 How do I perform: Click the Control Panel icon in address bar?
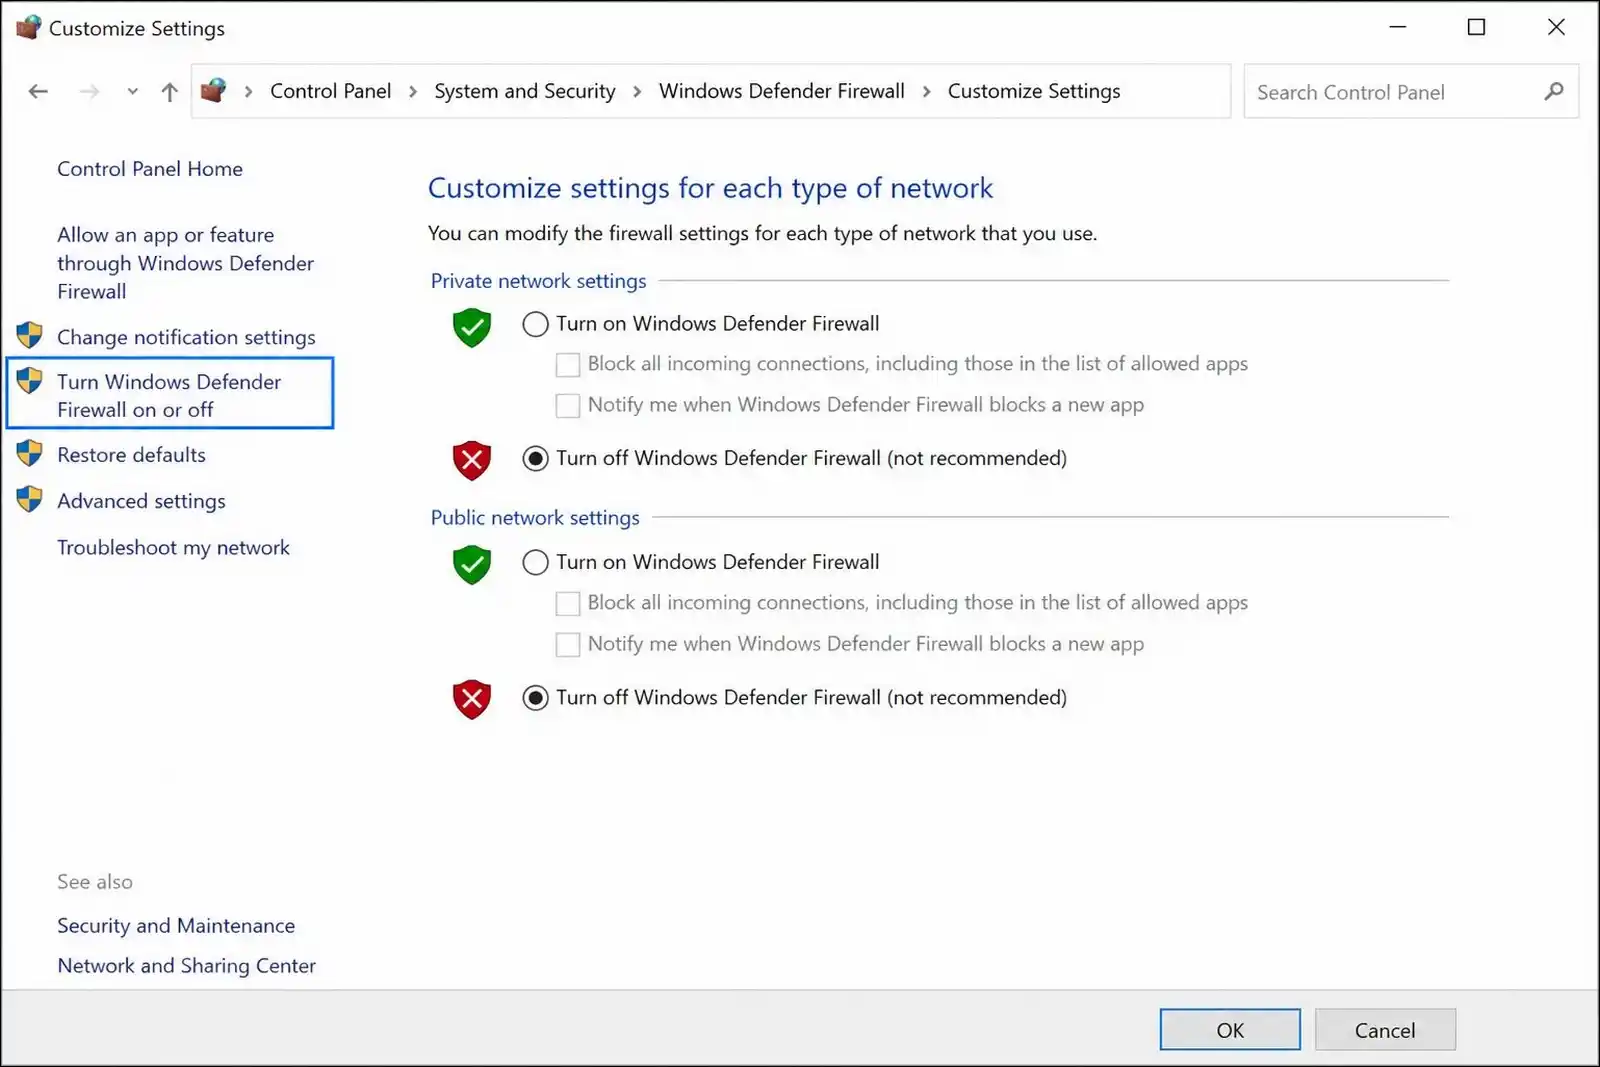213,91
